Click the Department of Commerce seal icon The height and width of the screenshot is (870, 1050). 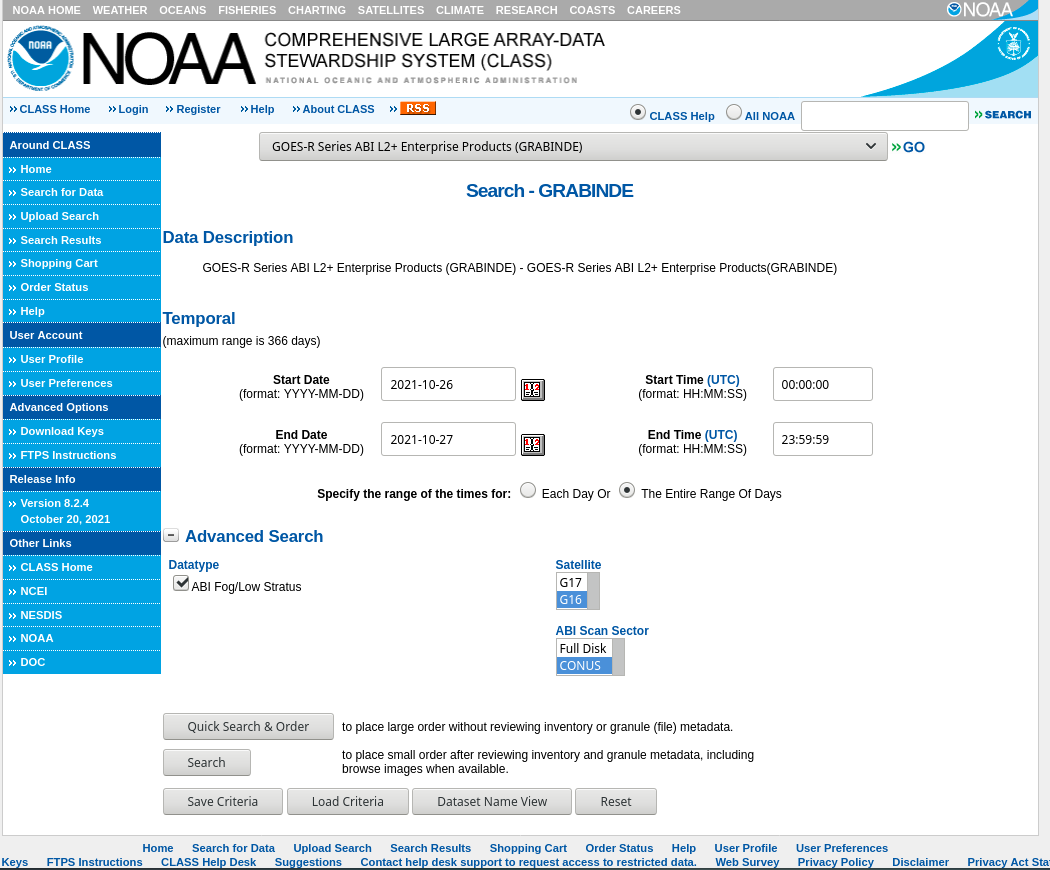coord(1013,44)
